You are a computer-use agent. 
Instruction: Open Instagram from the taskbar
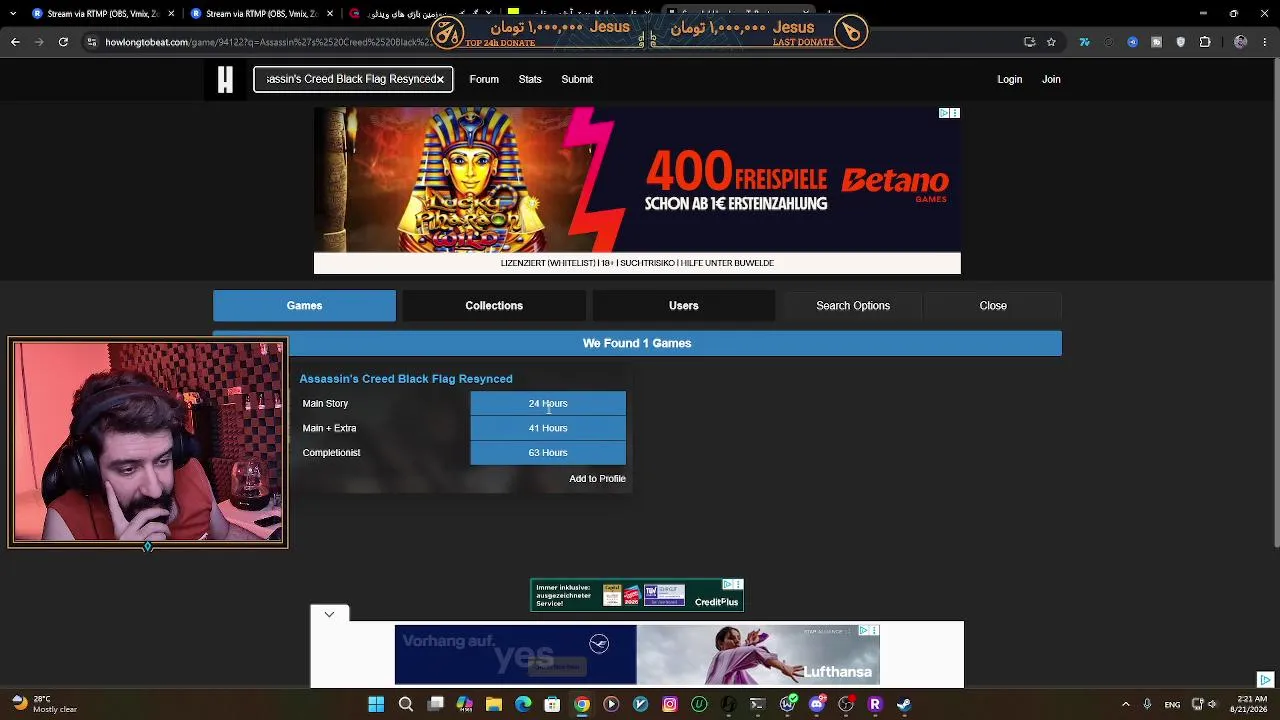(670, 705)
